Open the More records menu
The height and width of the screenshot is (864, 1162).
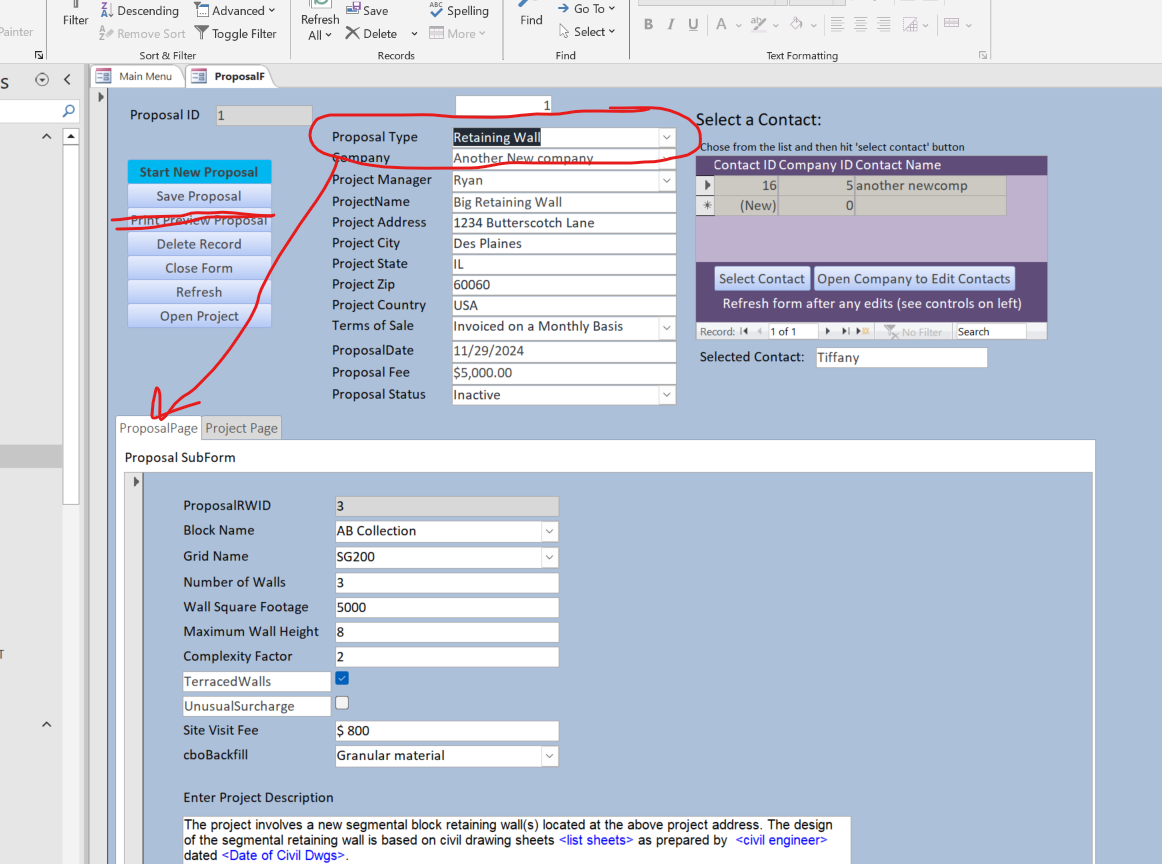click(457, 33)
